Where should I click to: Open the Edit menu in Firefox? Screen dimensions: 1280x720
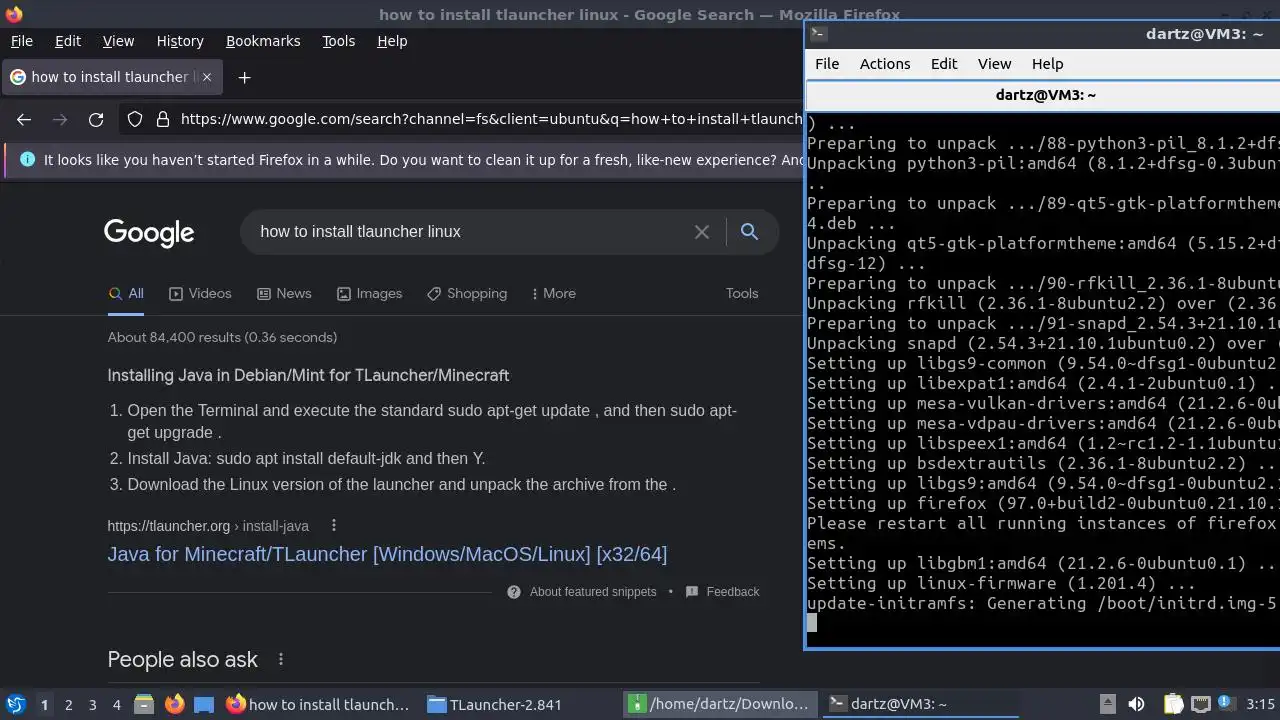(x=68, y=41)
